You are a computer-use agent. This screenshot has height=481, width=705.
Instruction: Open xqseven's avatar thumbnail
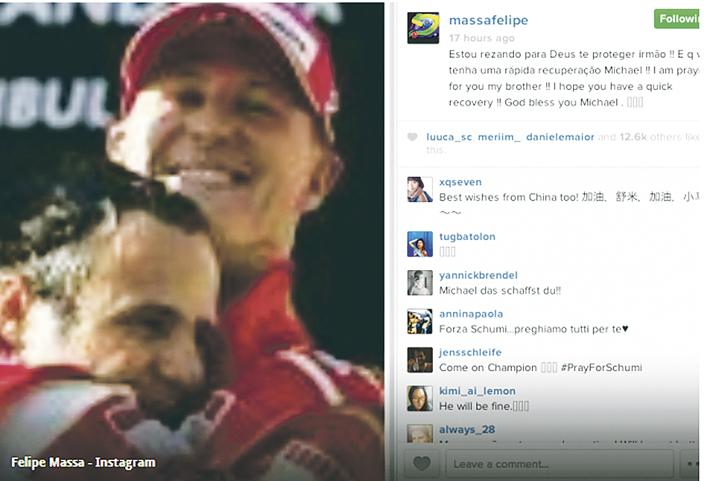coord(419,189)
